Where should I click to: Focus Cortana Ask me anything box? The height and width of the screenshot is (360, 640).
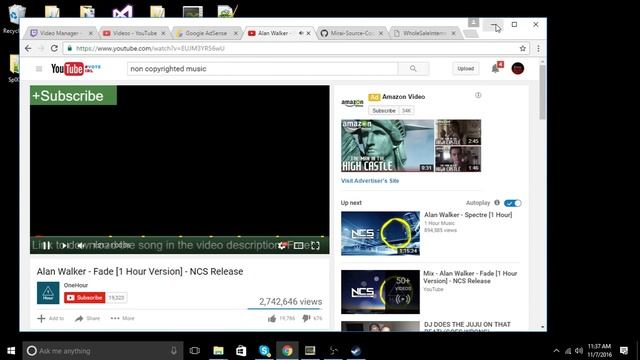pos(103,351)
